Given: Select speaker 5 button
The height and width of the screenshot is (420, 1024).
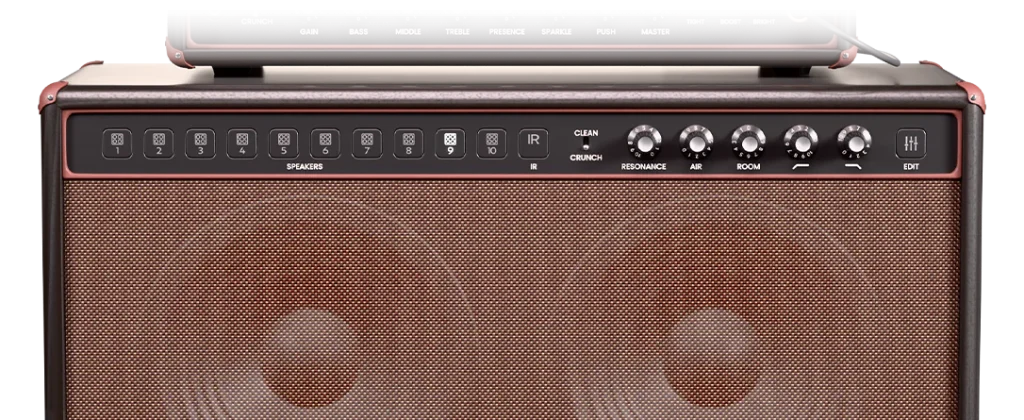Looking at the screenshot, I should tap(283, 144).
